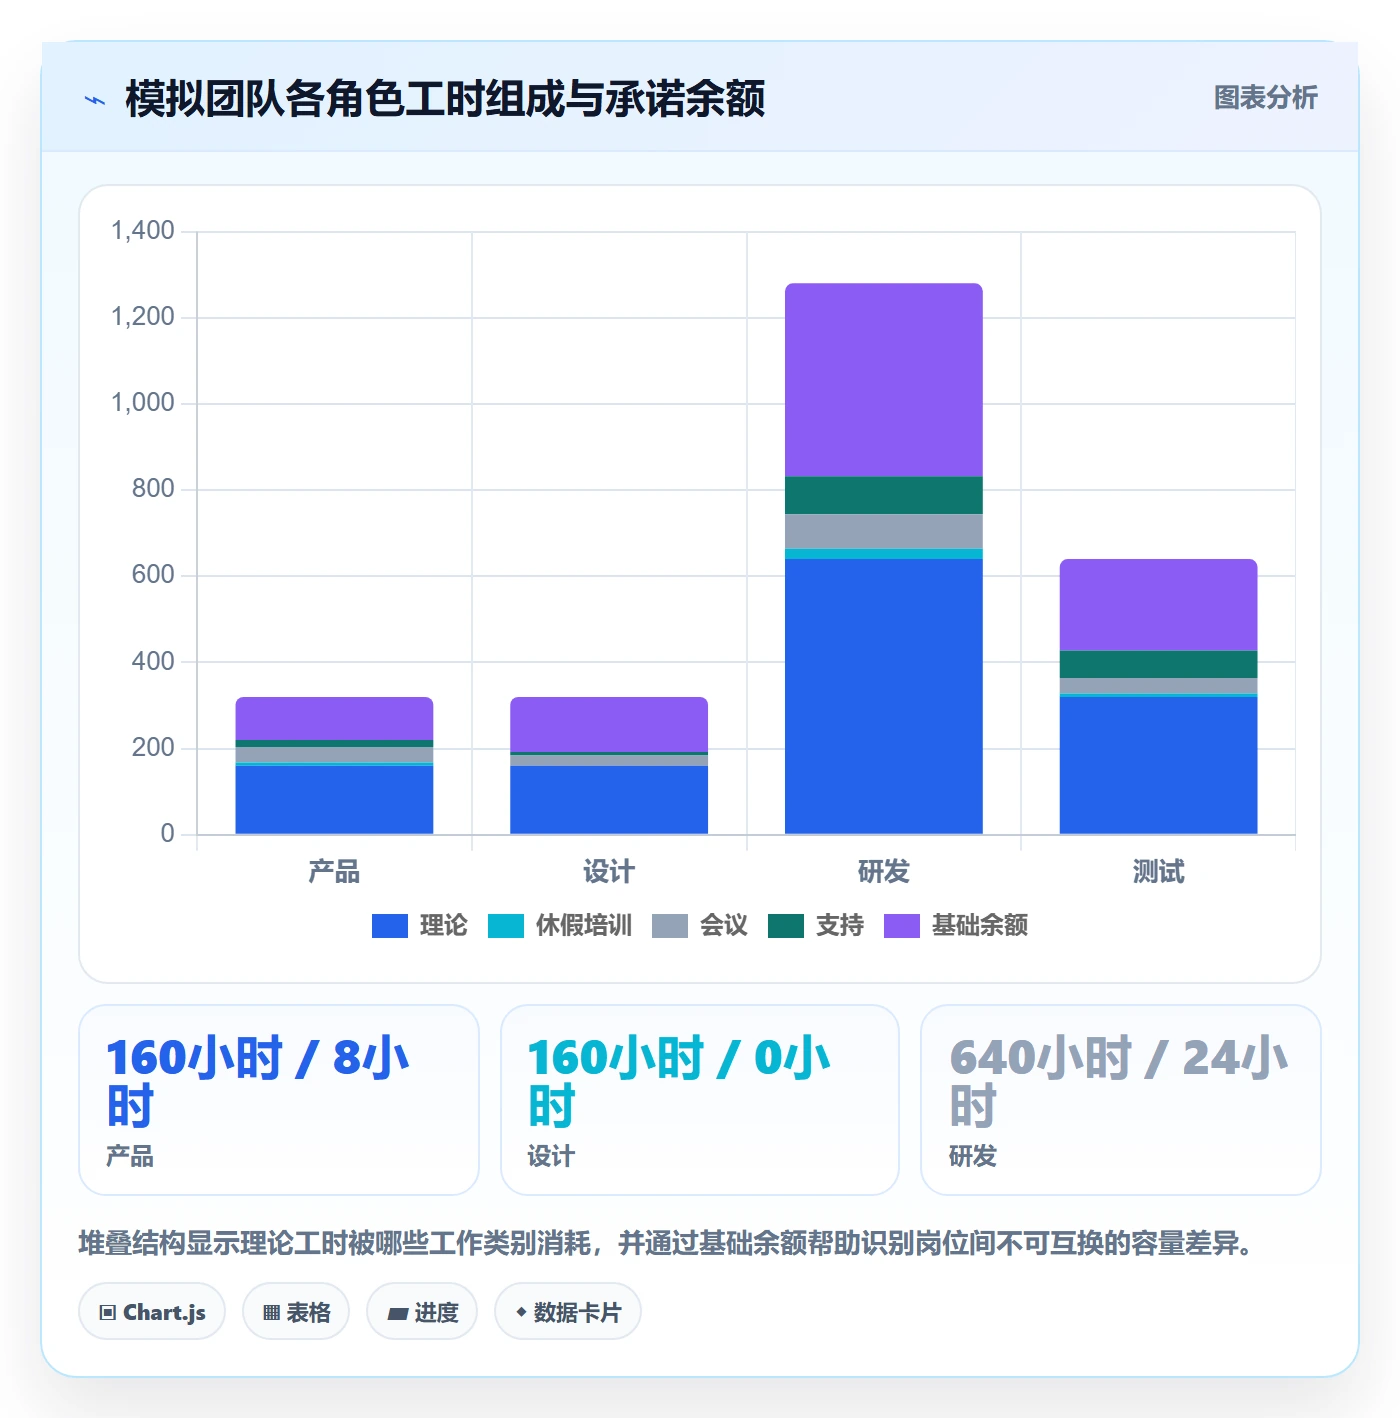Toggle the 会议 legend item

pyautogui.click(x=699, y=926)
